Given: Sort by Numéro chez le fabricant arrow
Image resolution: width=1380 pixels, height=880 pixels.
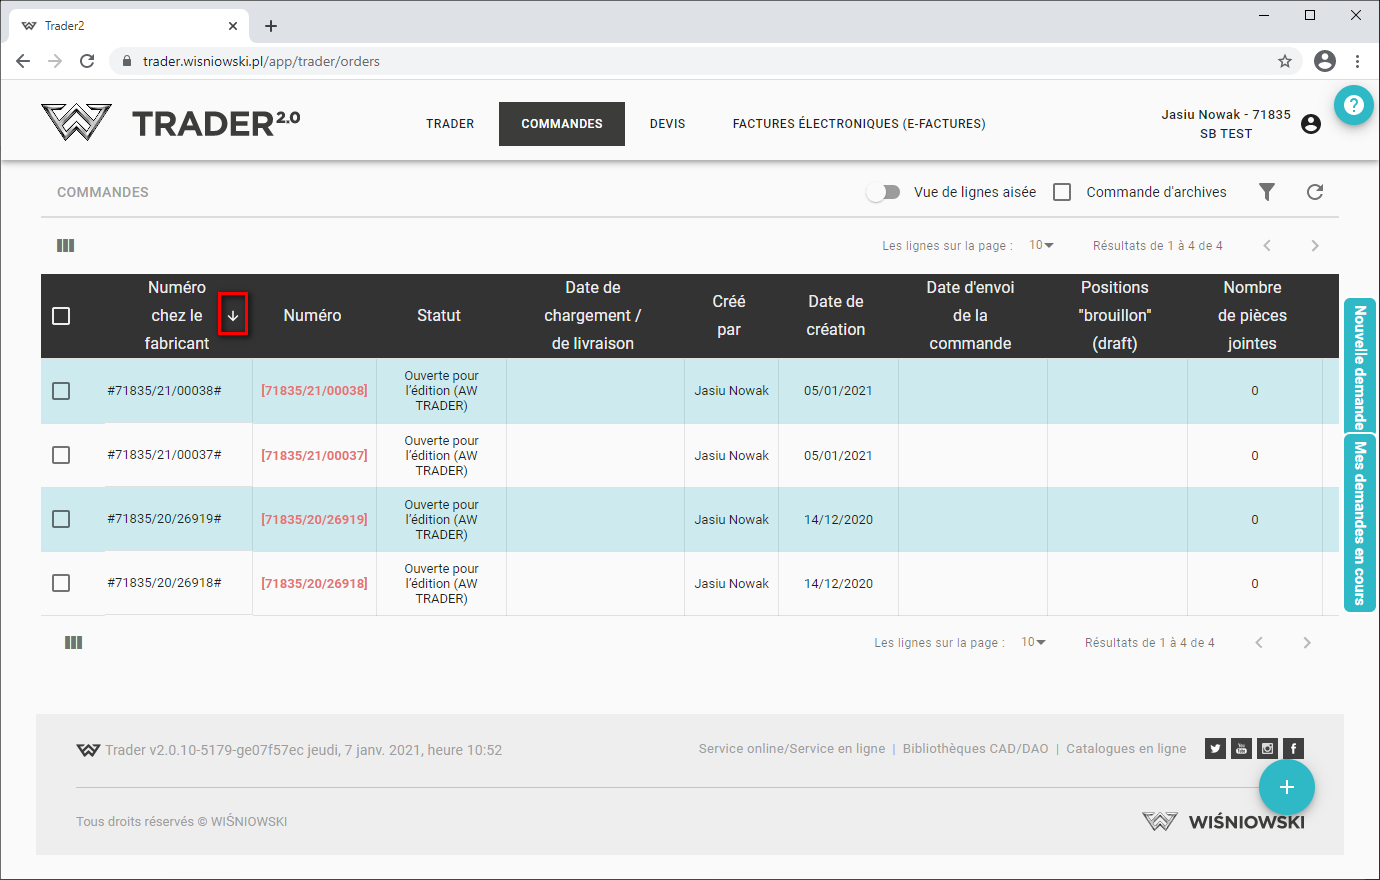Looking at the screenshot, I should (233, 315).
